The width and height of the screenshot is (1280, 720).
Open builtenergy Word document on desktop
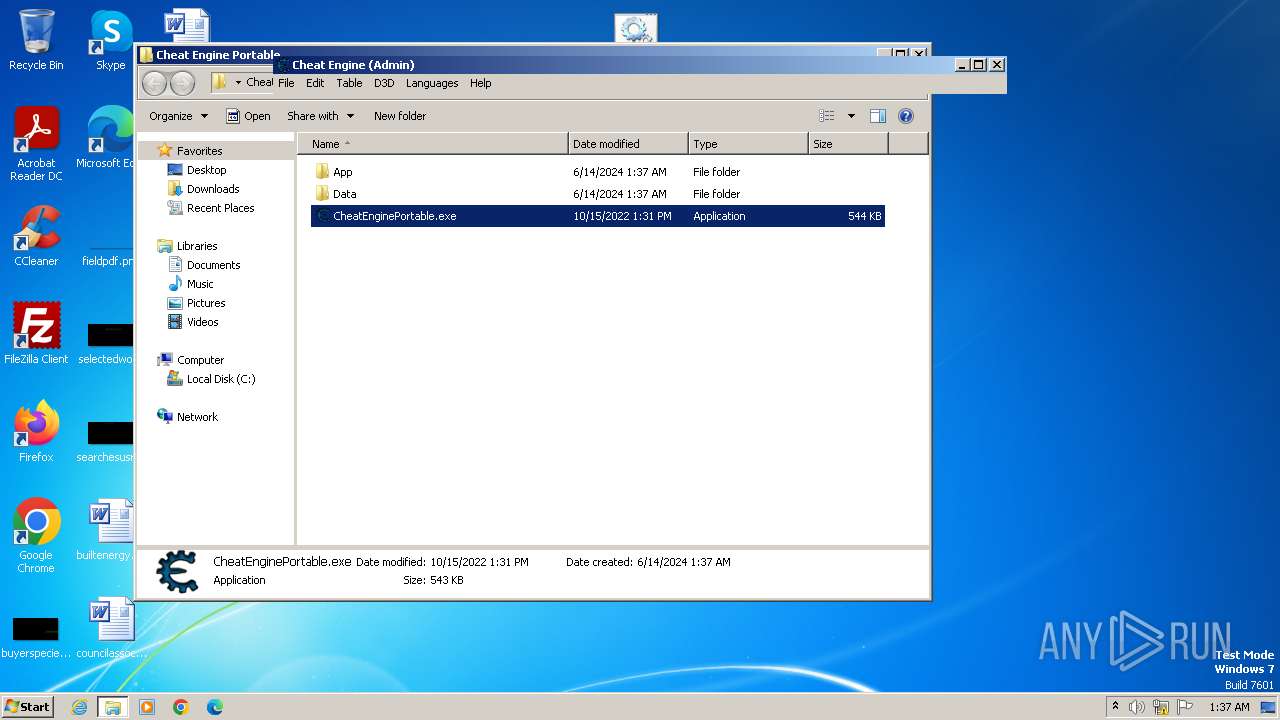click(x=110, y=530)
